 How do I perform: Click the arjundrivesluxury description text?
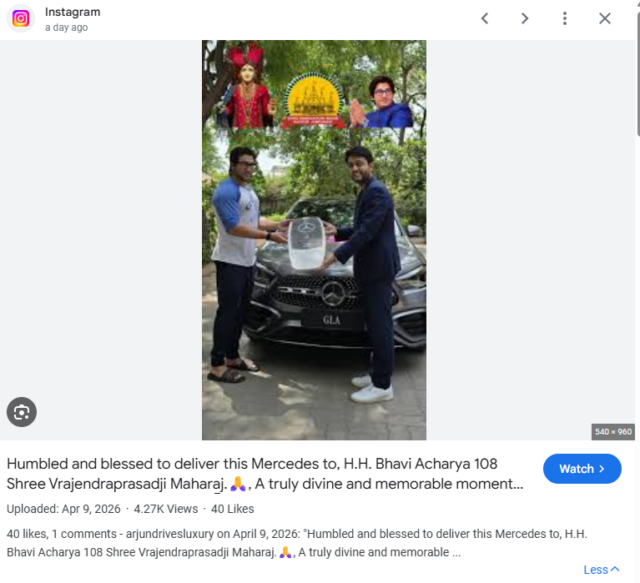click(x=297, y=543)
